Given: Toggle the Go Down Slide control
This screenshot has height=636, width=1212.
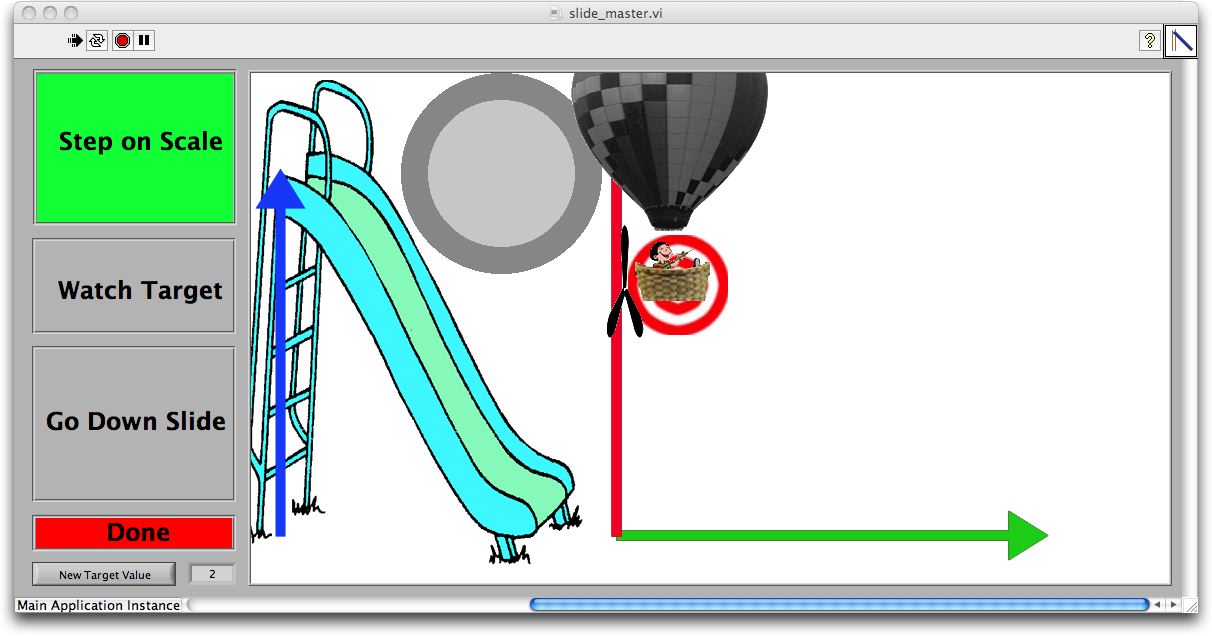Looking at the screenshot, I should pyautogui.click(x=134, y=421).
